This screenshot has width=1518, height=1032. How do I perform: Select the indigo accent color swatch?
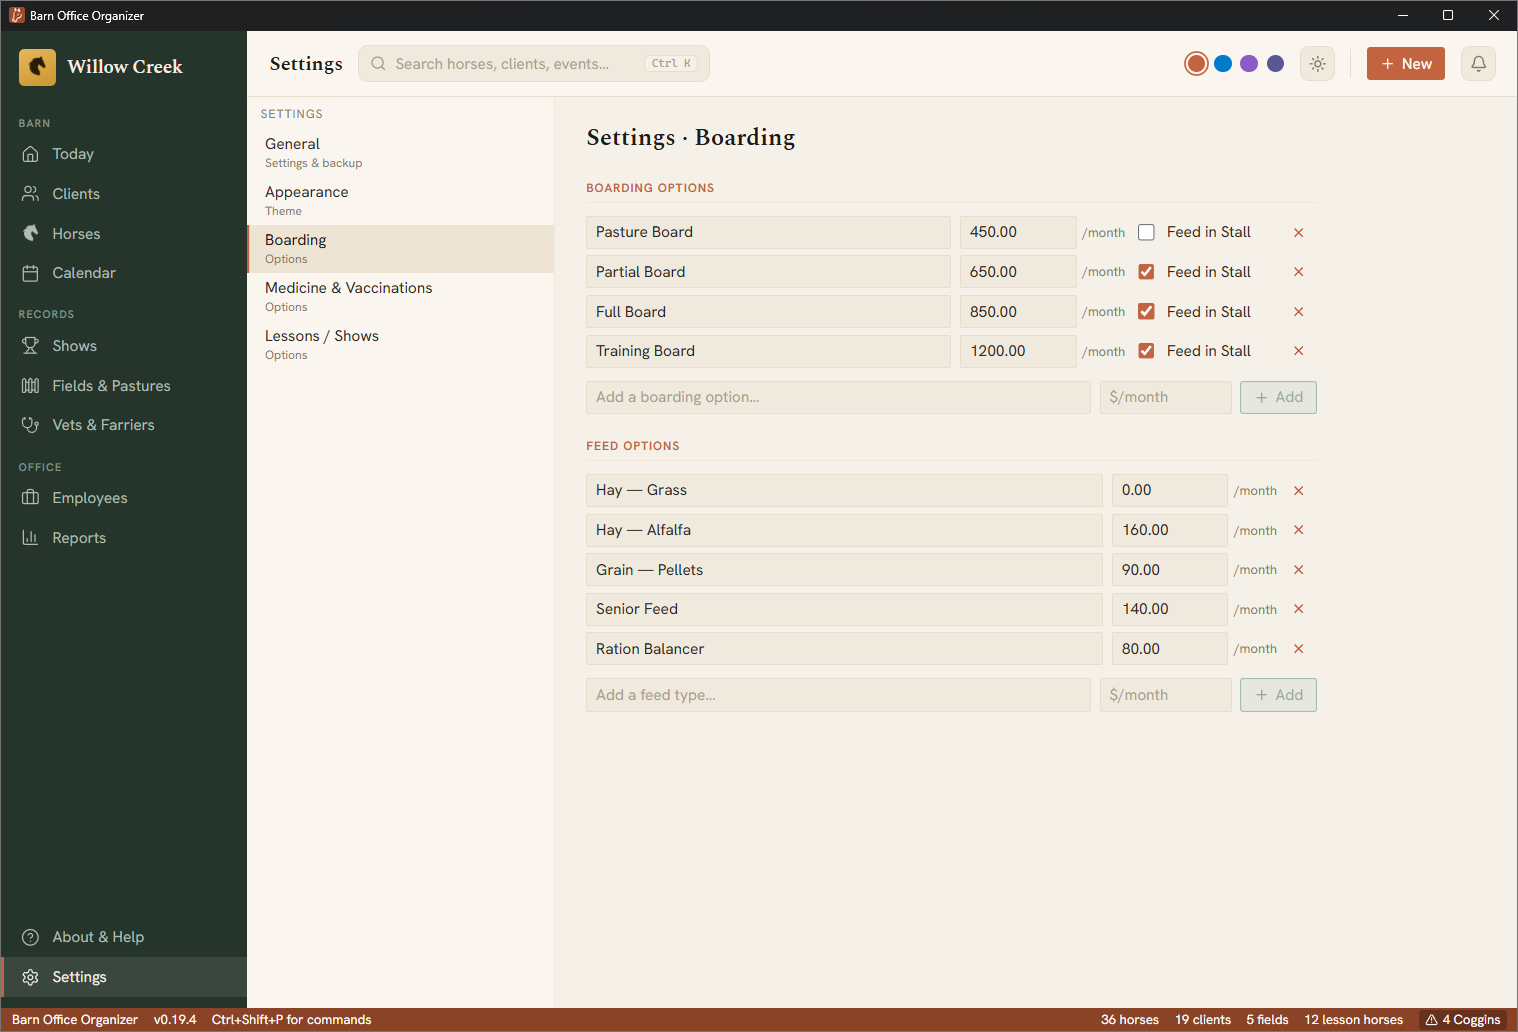pyautogui.click(x=1275, y=64)
